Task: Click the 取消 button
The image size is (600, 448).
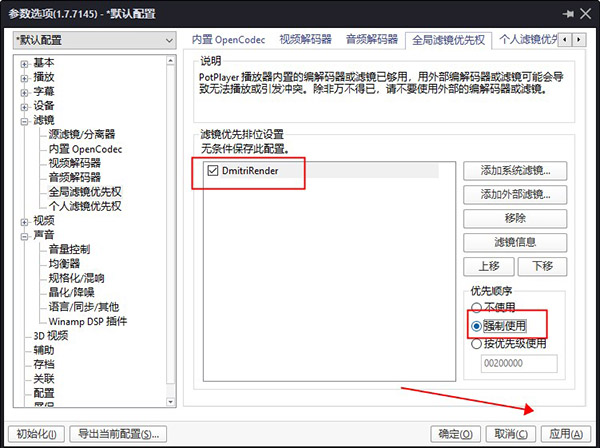Action: tap(510, 434)
